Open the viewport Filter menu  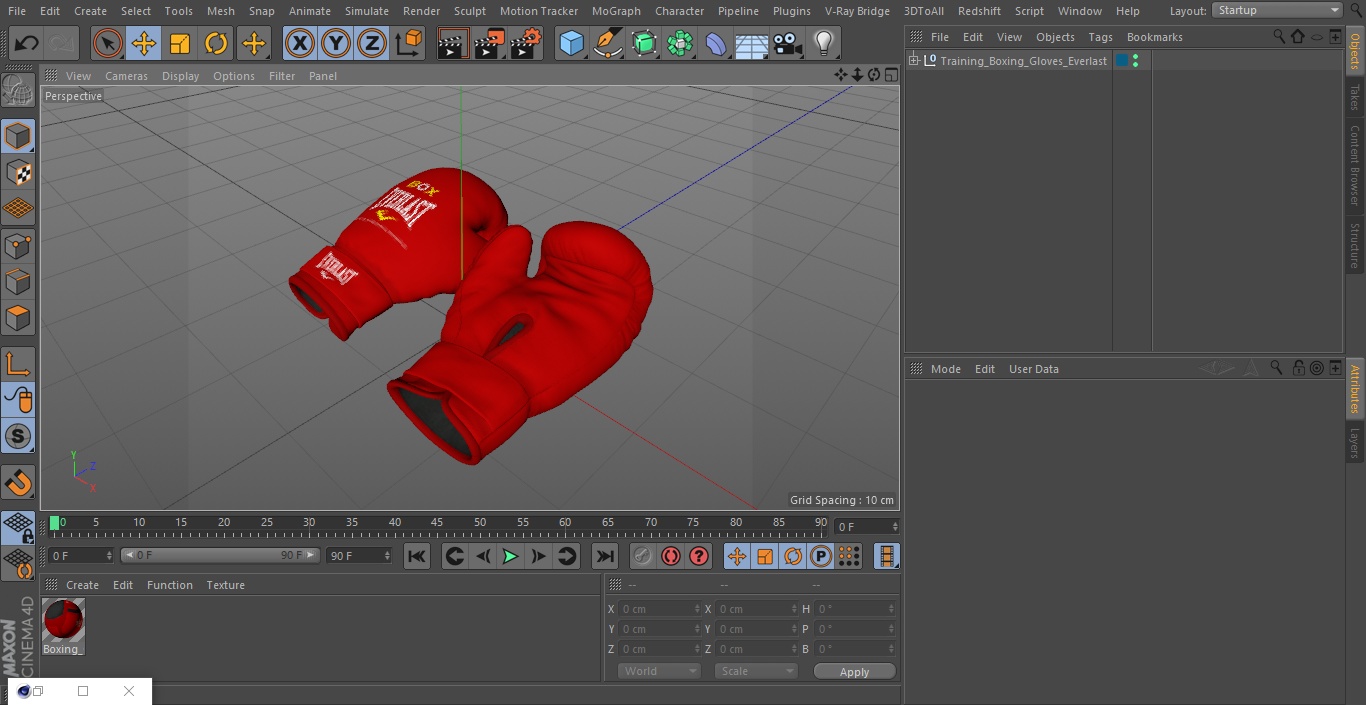point(282,76)
